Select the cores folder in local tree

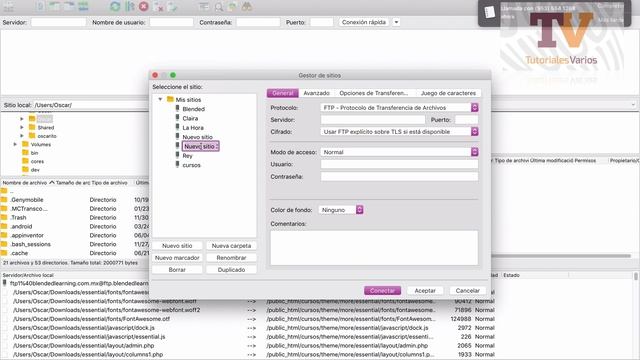(37, 162)
